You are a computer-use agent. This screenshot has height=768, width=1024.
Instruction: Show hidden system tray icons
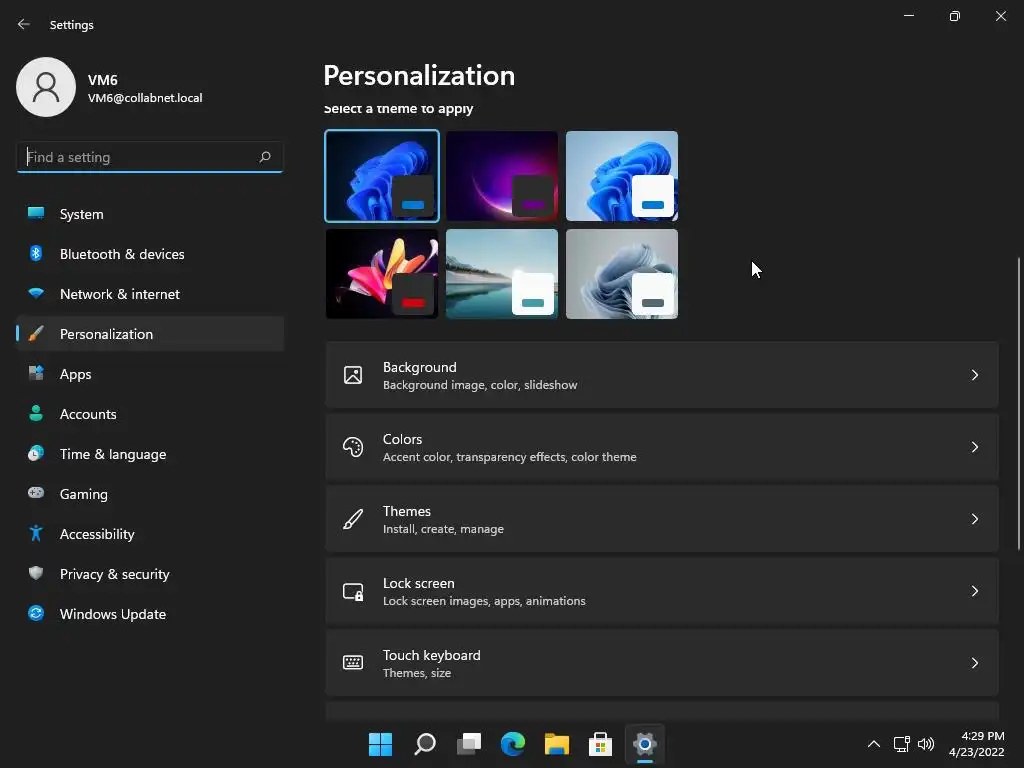[874, 744]
